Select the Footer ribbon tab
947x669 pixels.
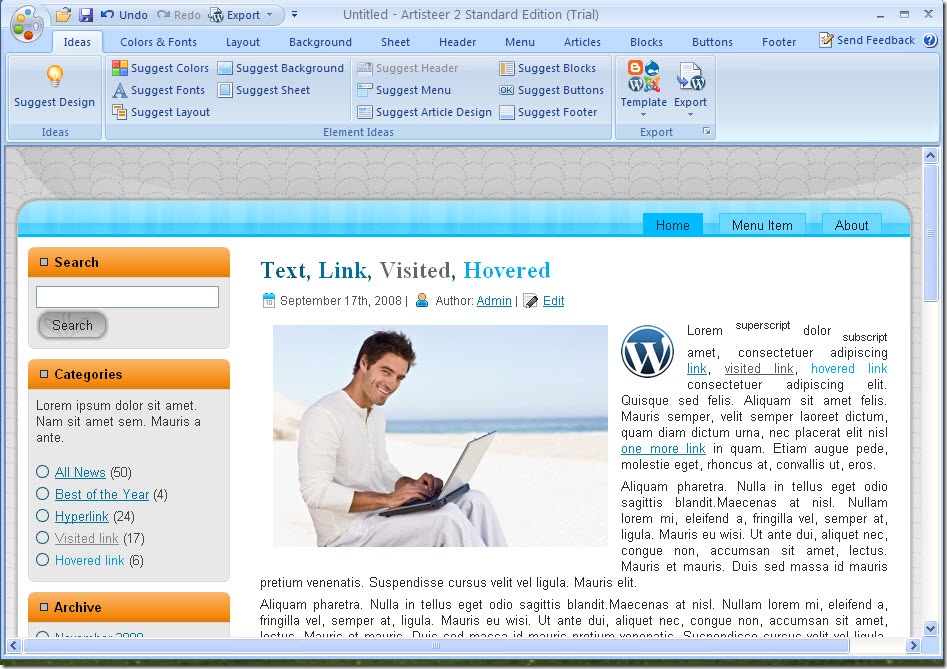click(778, 42)
